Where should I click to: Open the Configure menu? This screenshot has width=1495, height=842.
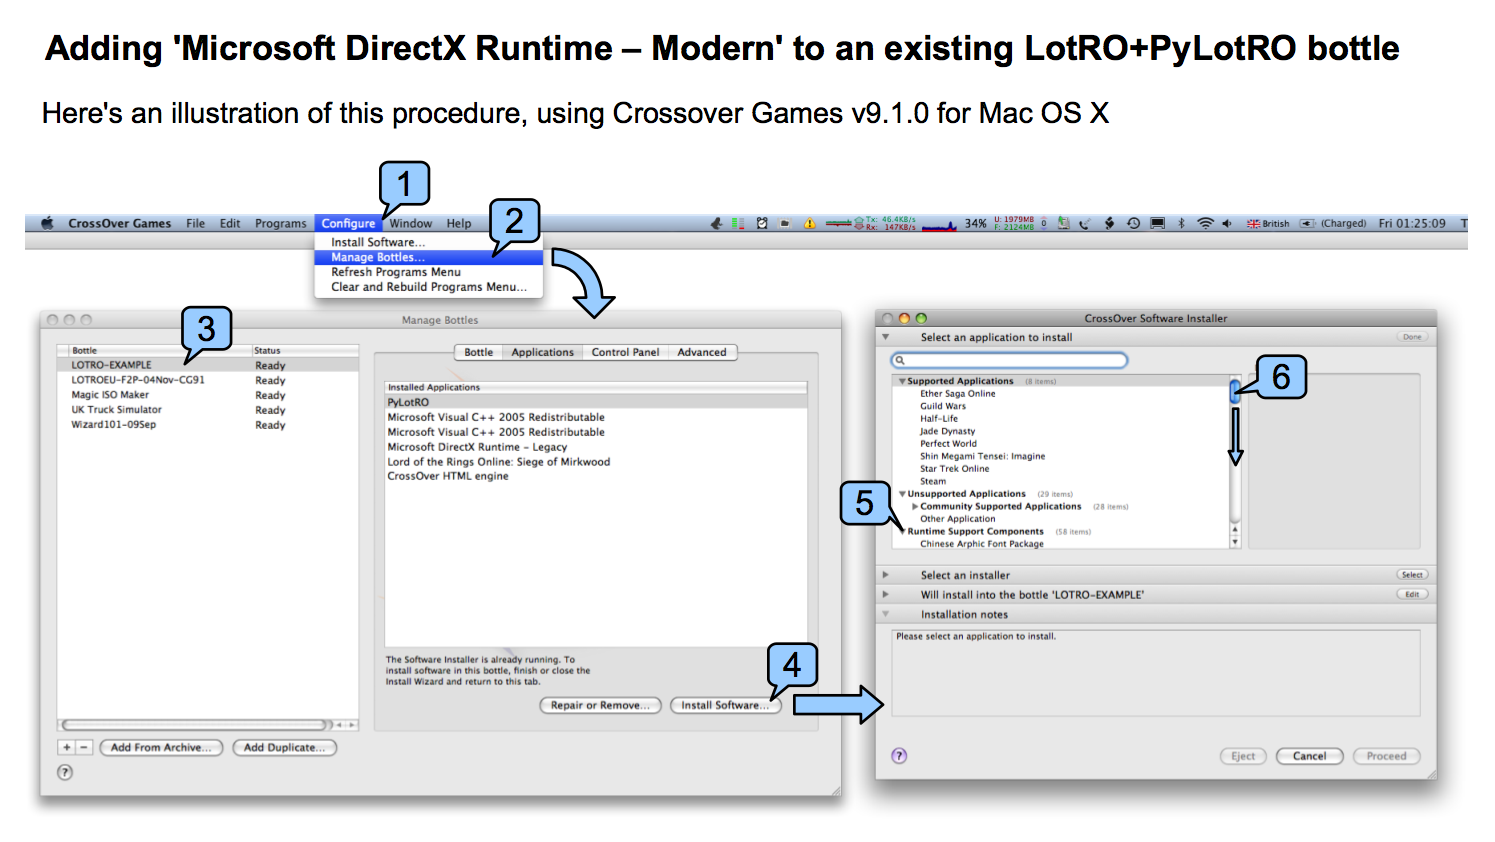348,223
